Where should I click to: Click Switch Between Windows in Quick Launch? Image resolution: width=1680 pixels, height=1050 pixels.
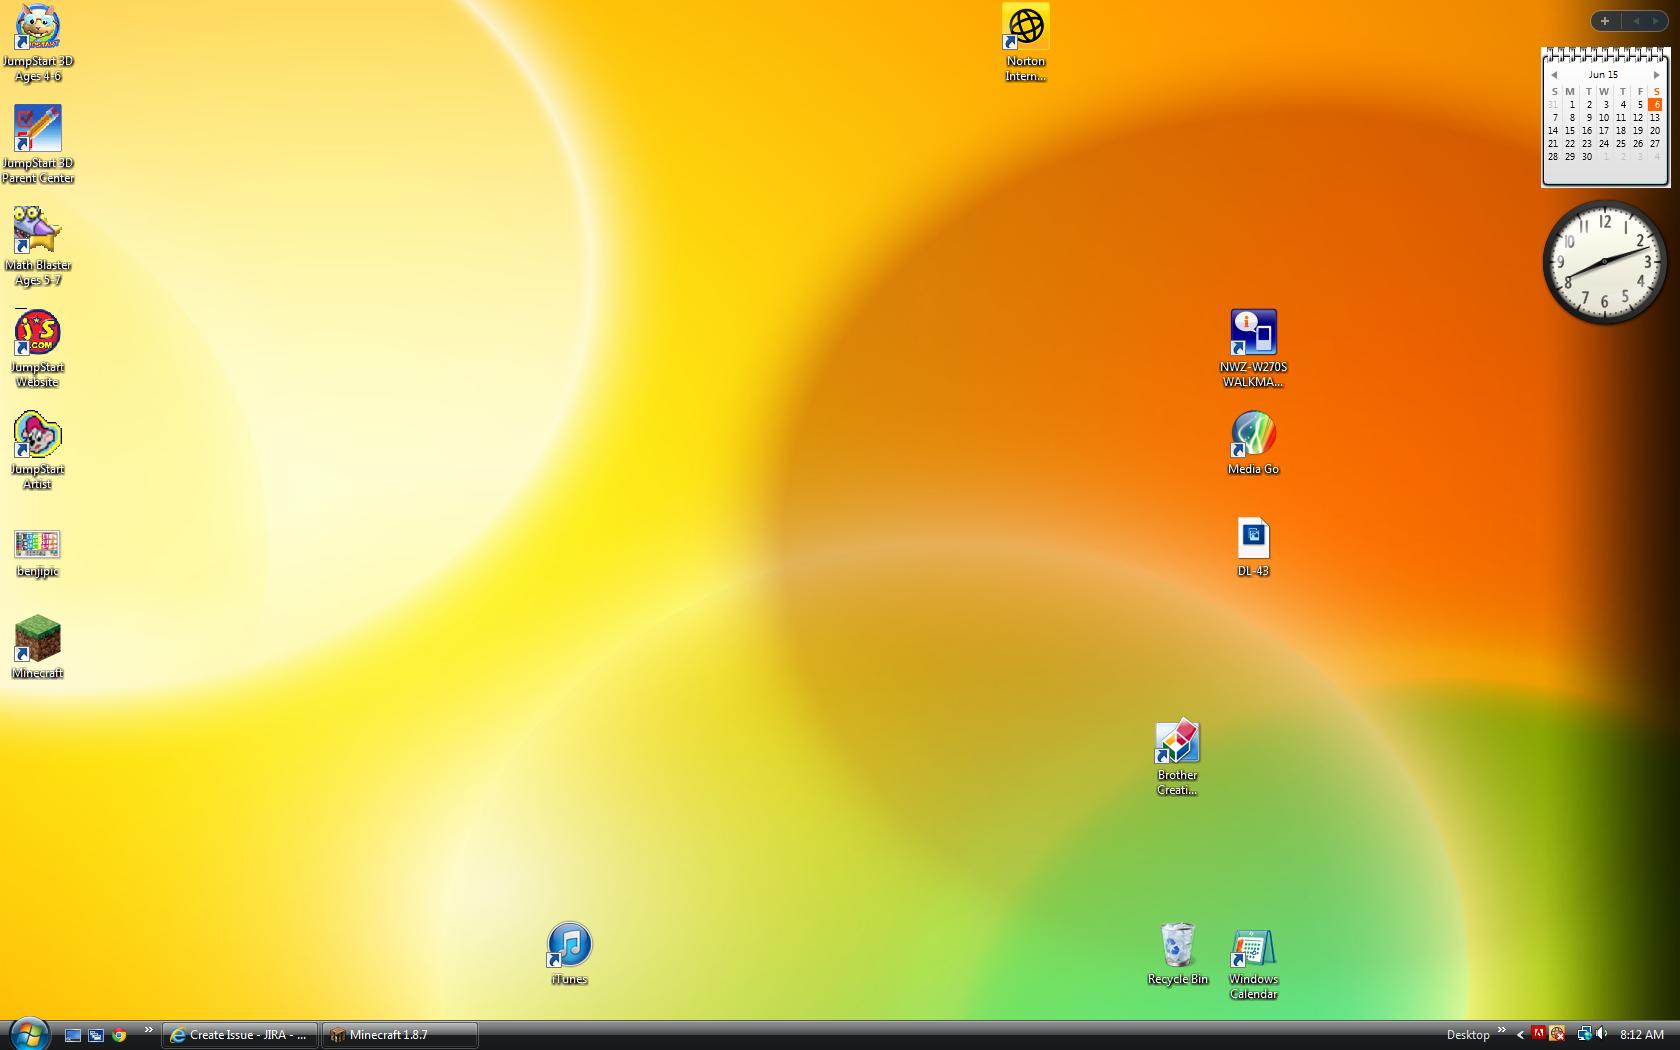pos(96,1035)
